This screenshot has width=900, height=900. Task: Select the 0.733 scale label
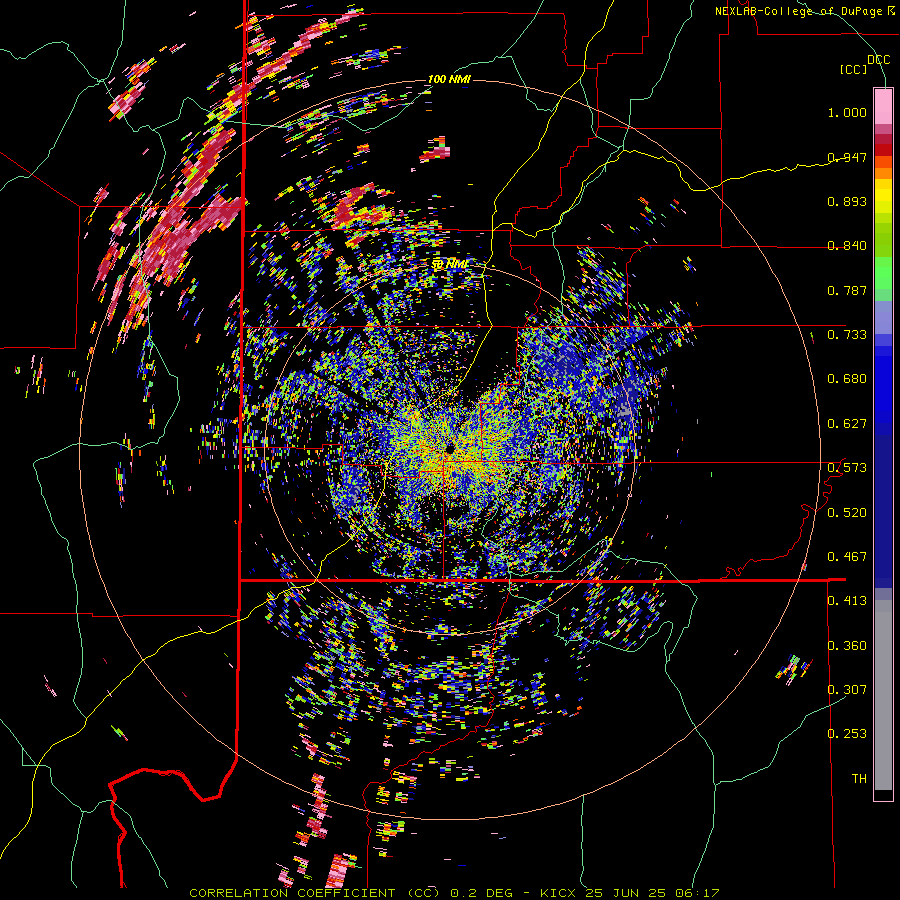(x=847, y=335)
